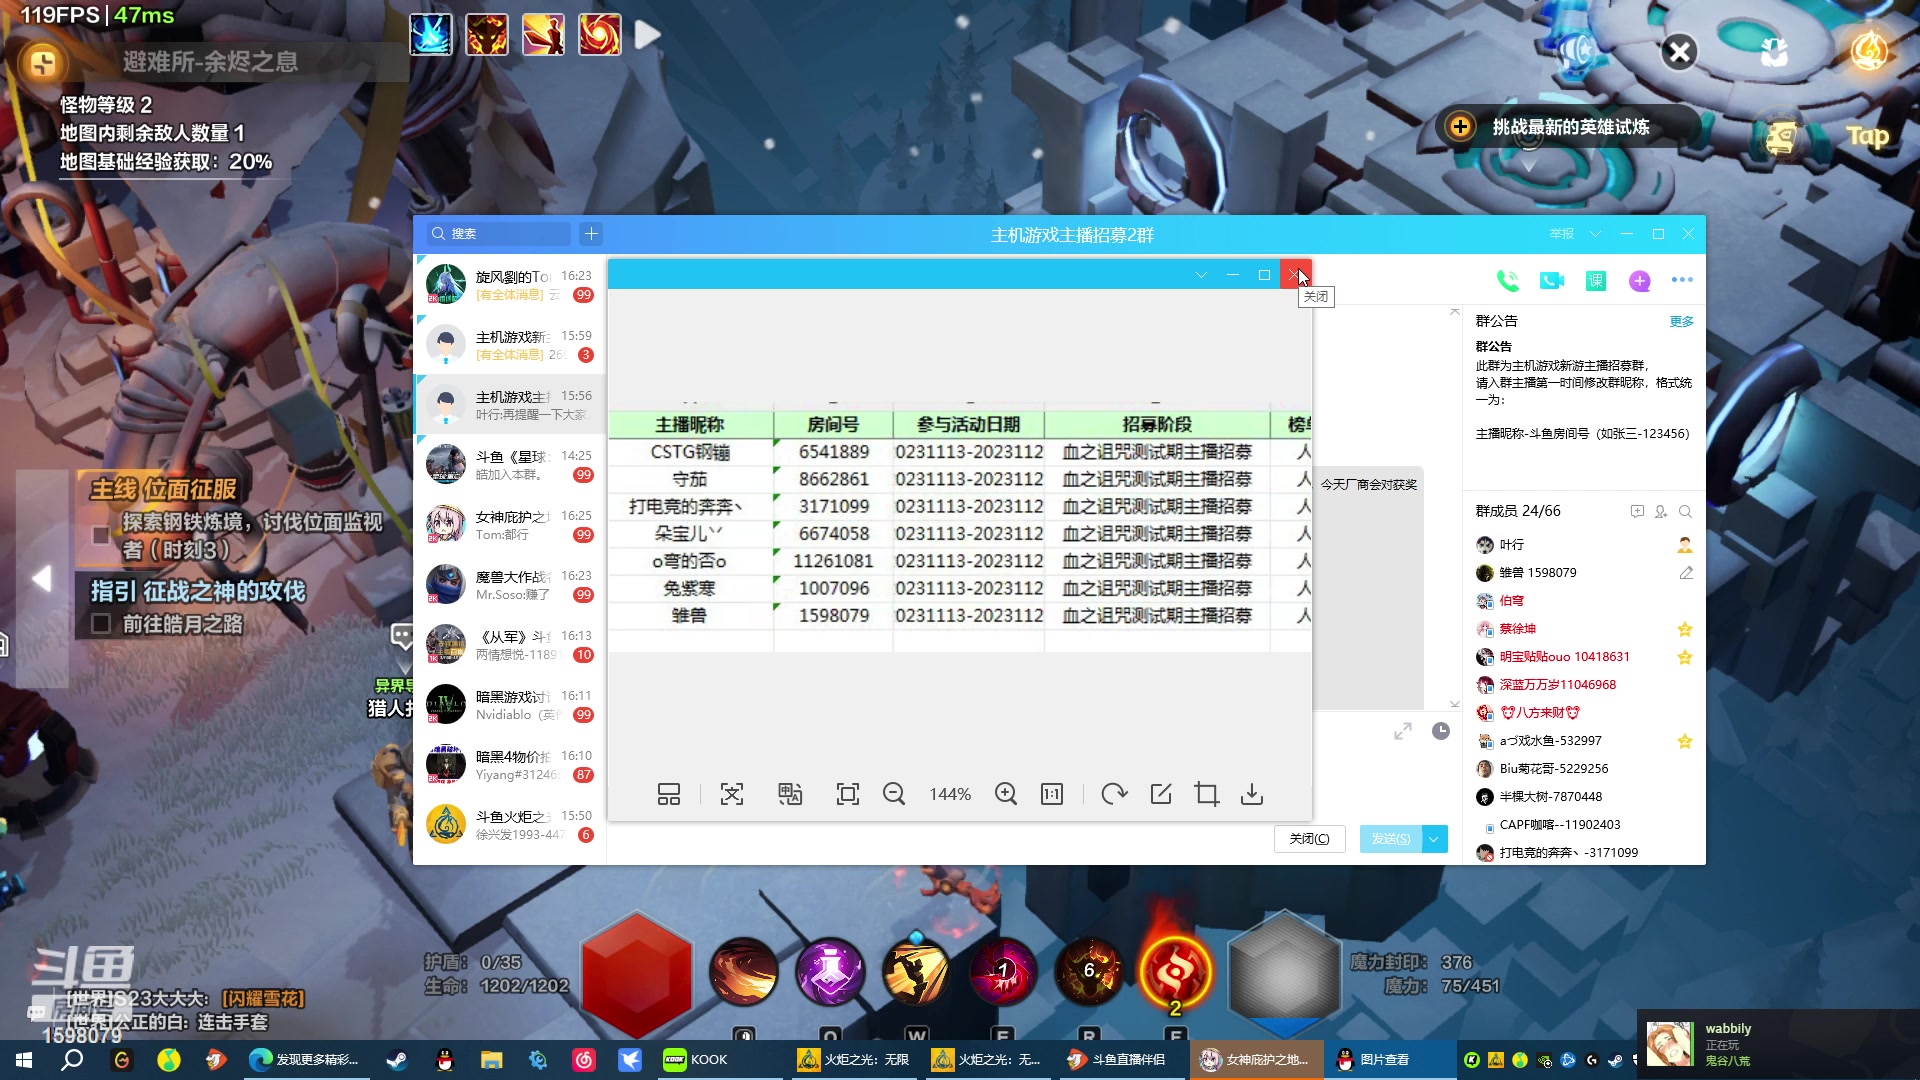The height and width of the screenshot is (1080, 1920).
Task: Zoom out the image with minus magnifier
Action: coord(894,794)
